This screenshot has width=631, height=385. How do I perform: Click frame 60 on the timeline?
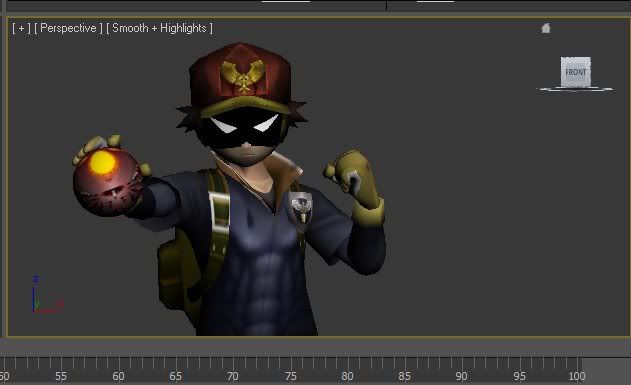[x=118, y=377]
